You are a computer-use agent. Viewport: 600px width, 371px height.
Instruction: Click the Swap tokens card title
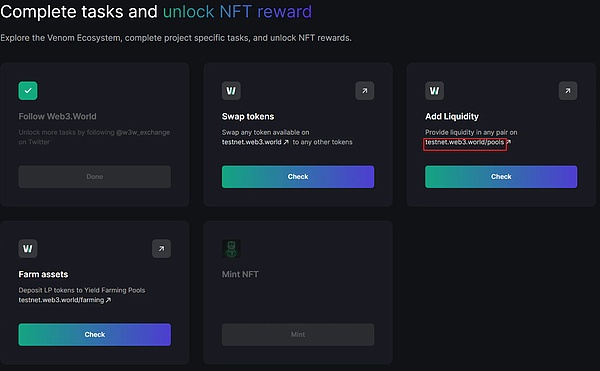[248, 116]
